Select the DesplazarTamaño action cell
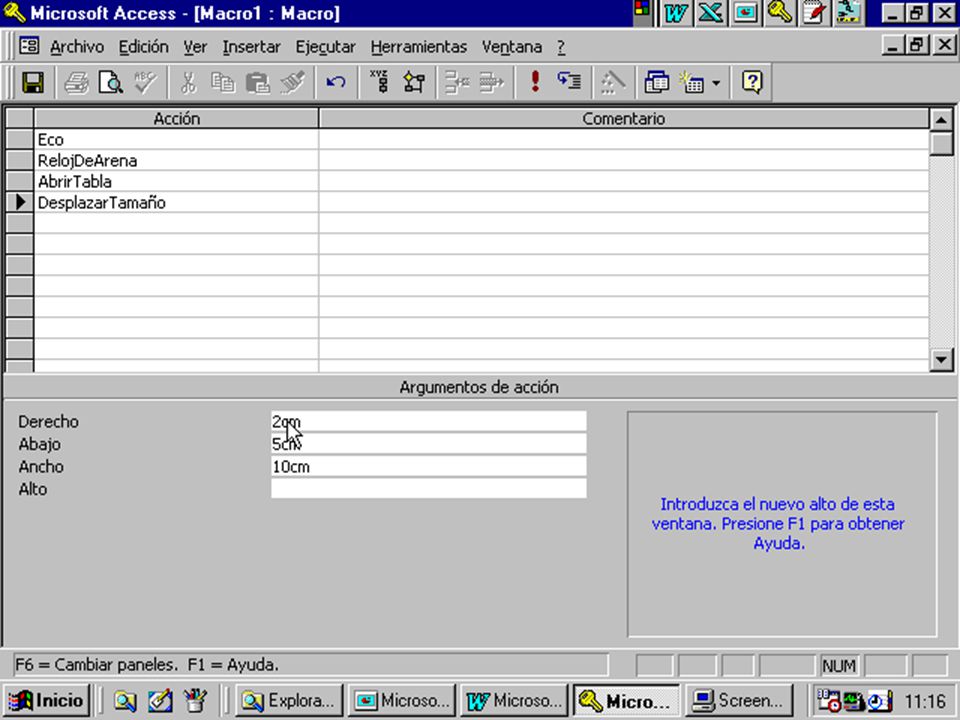Image resolution: width=960 pixels, height=720 pixels. pyautogui.click(x=176, y=203)
